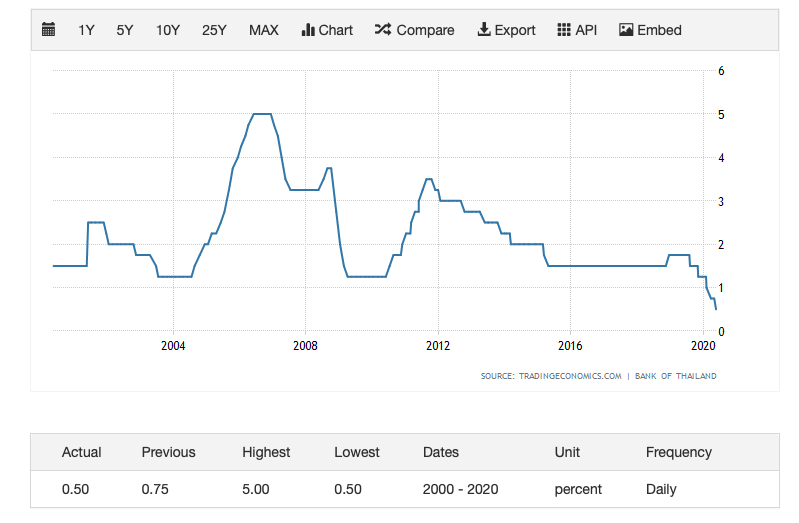Click the Export download icon
Image resolution: width=799 pixels, height=523 pixels.
484,30
